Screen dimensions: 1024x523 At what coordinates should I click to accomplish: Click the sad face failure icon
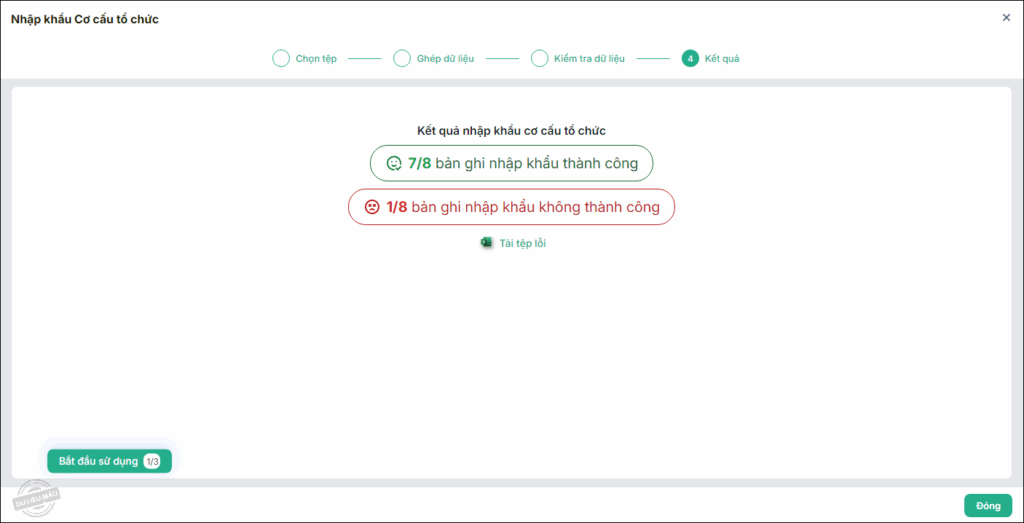[x=372, y=207]
